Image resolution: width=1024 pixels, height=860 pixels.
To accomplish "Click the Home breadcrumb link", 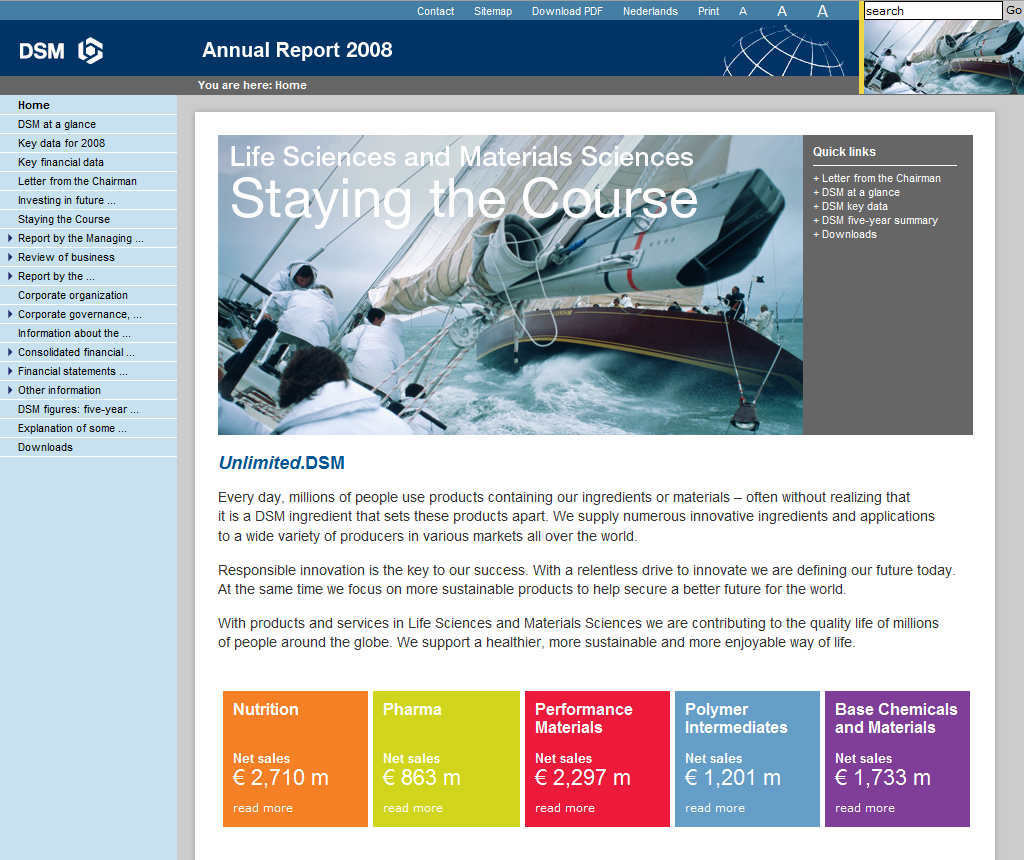I will pyautogui.click(x=291, y=85).
